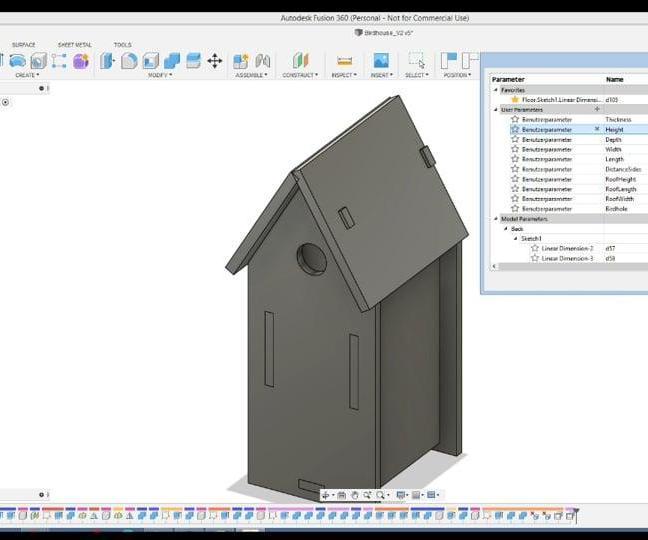Select the RoofWidth parameter name

[619, 199]
